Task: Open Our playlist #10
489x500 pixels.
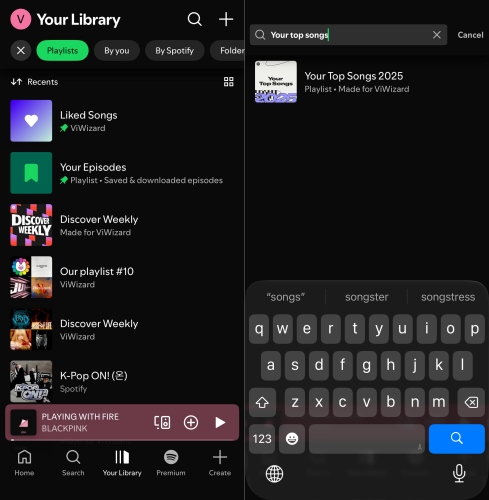Action: click(122, 277)
